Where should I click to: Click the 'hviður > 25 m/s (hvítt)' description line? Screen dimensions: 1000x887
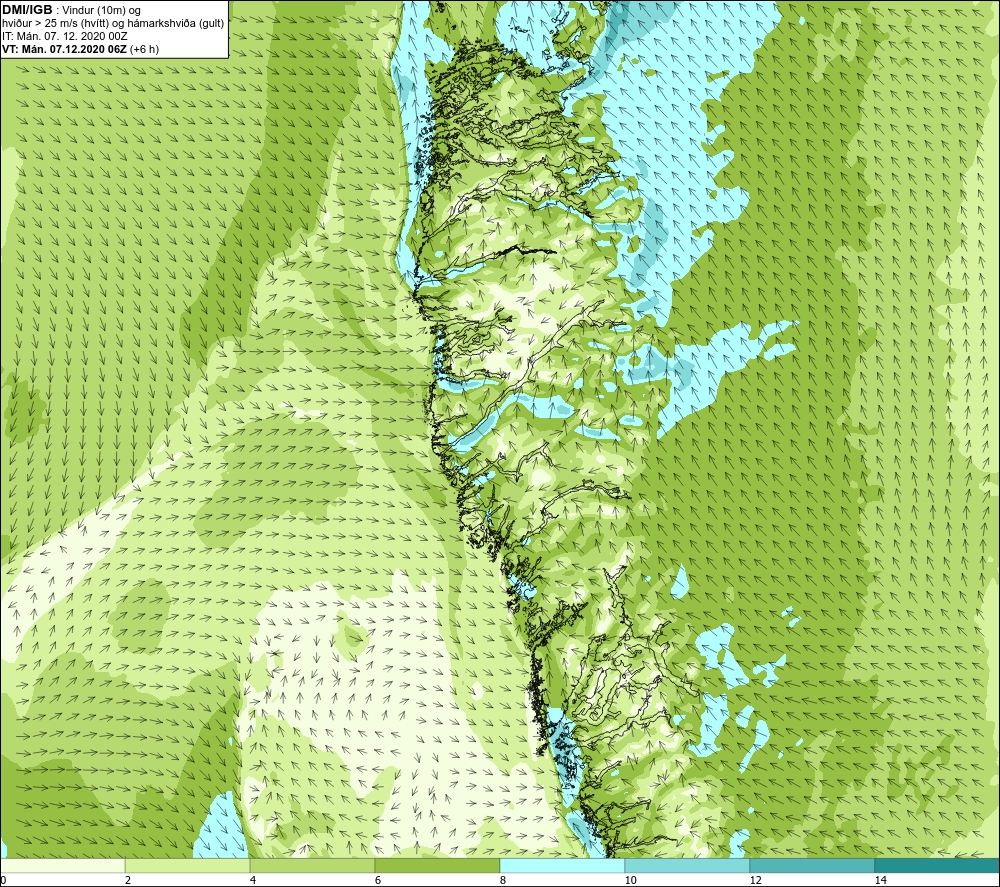[113, 24]
